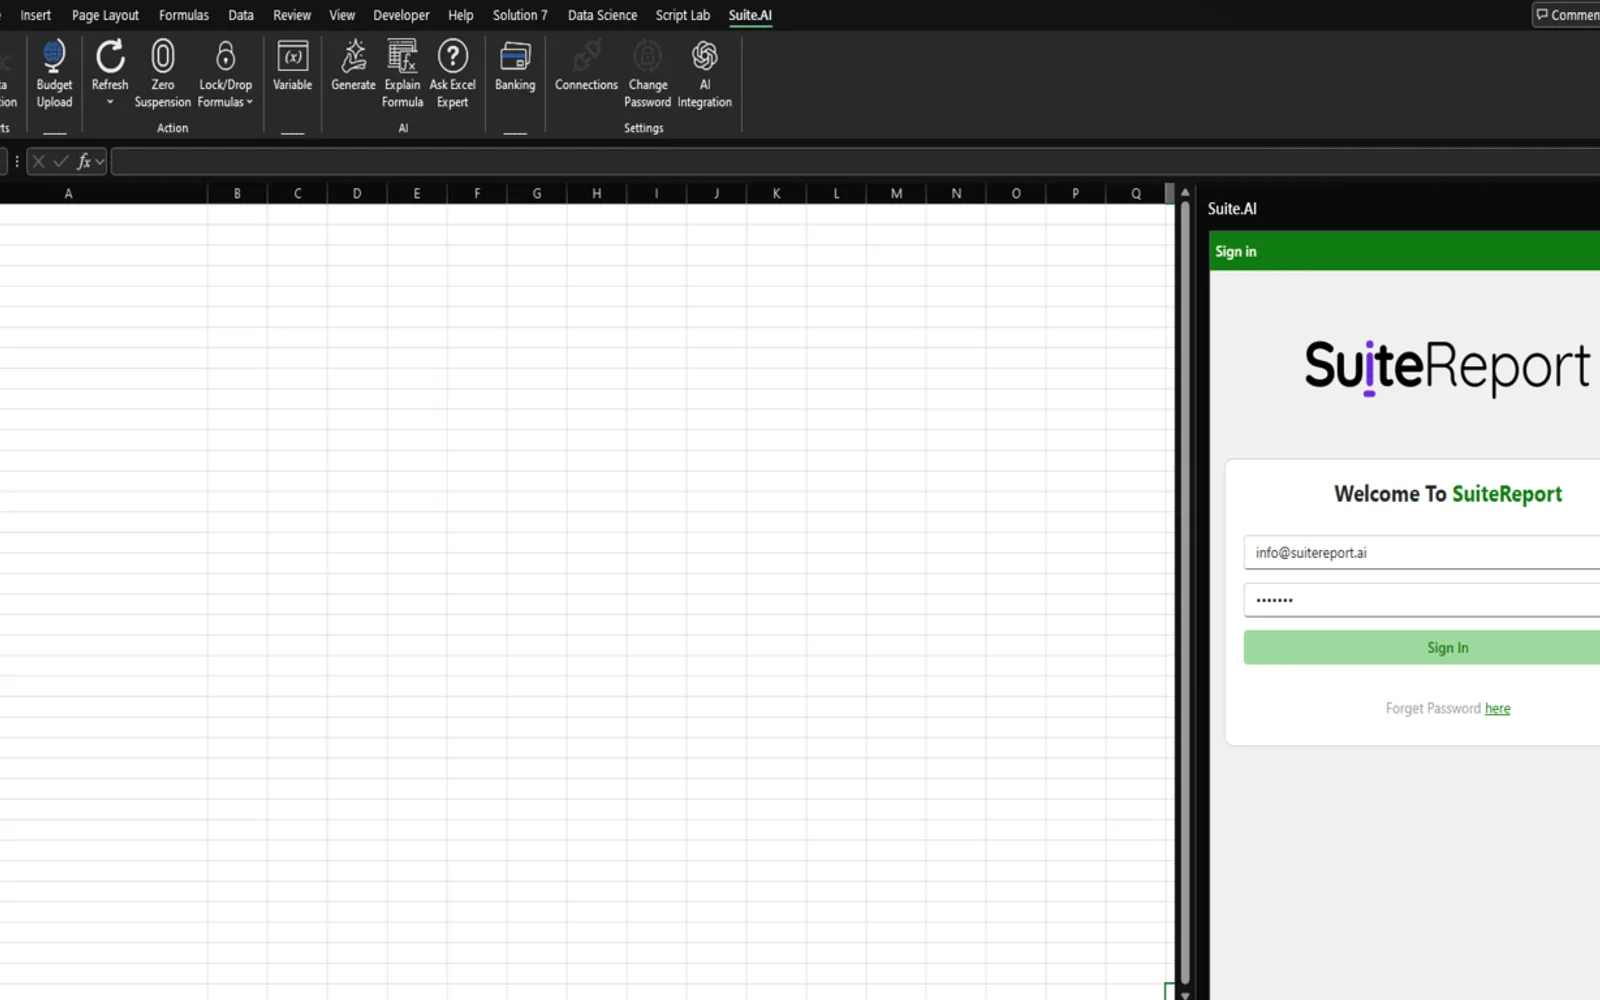1600x1000 pixels.
Task: Click the formula bar input area
Action: [855, 161]
